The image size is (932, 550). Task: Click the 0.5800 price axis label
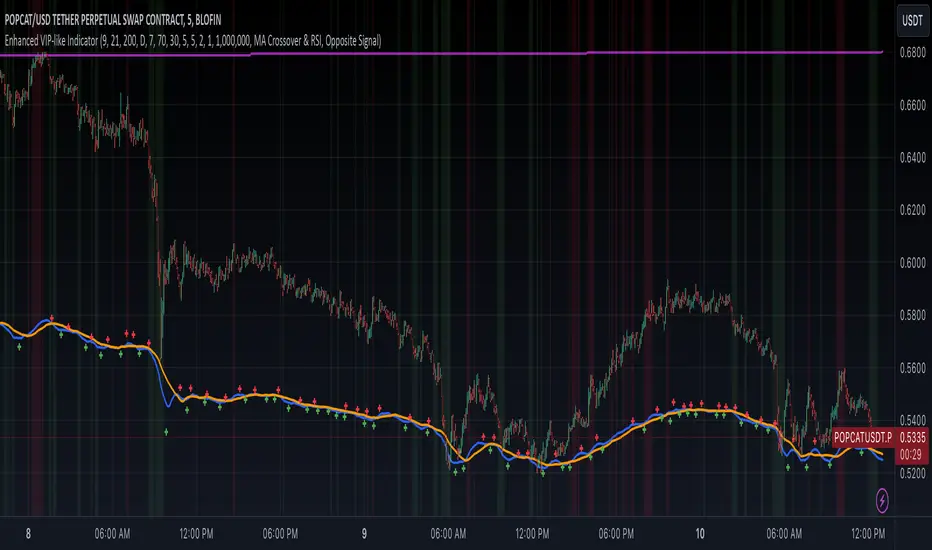point(912,316)
